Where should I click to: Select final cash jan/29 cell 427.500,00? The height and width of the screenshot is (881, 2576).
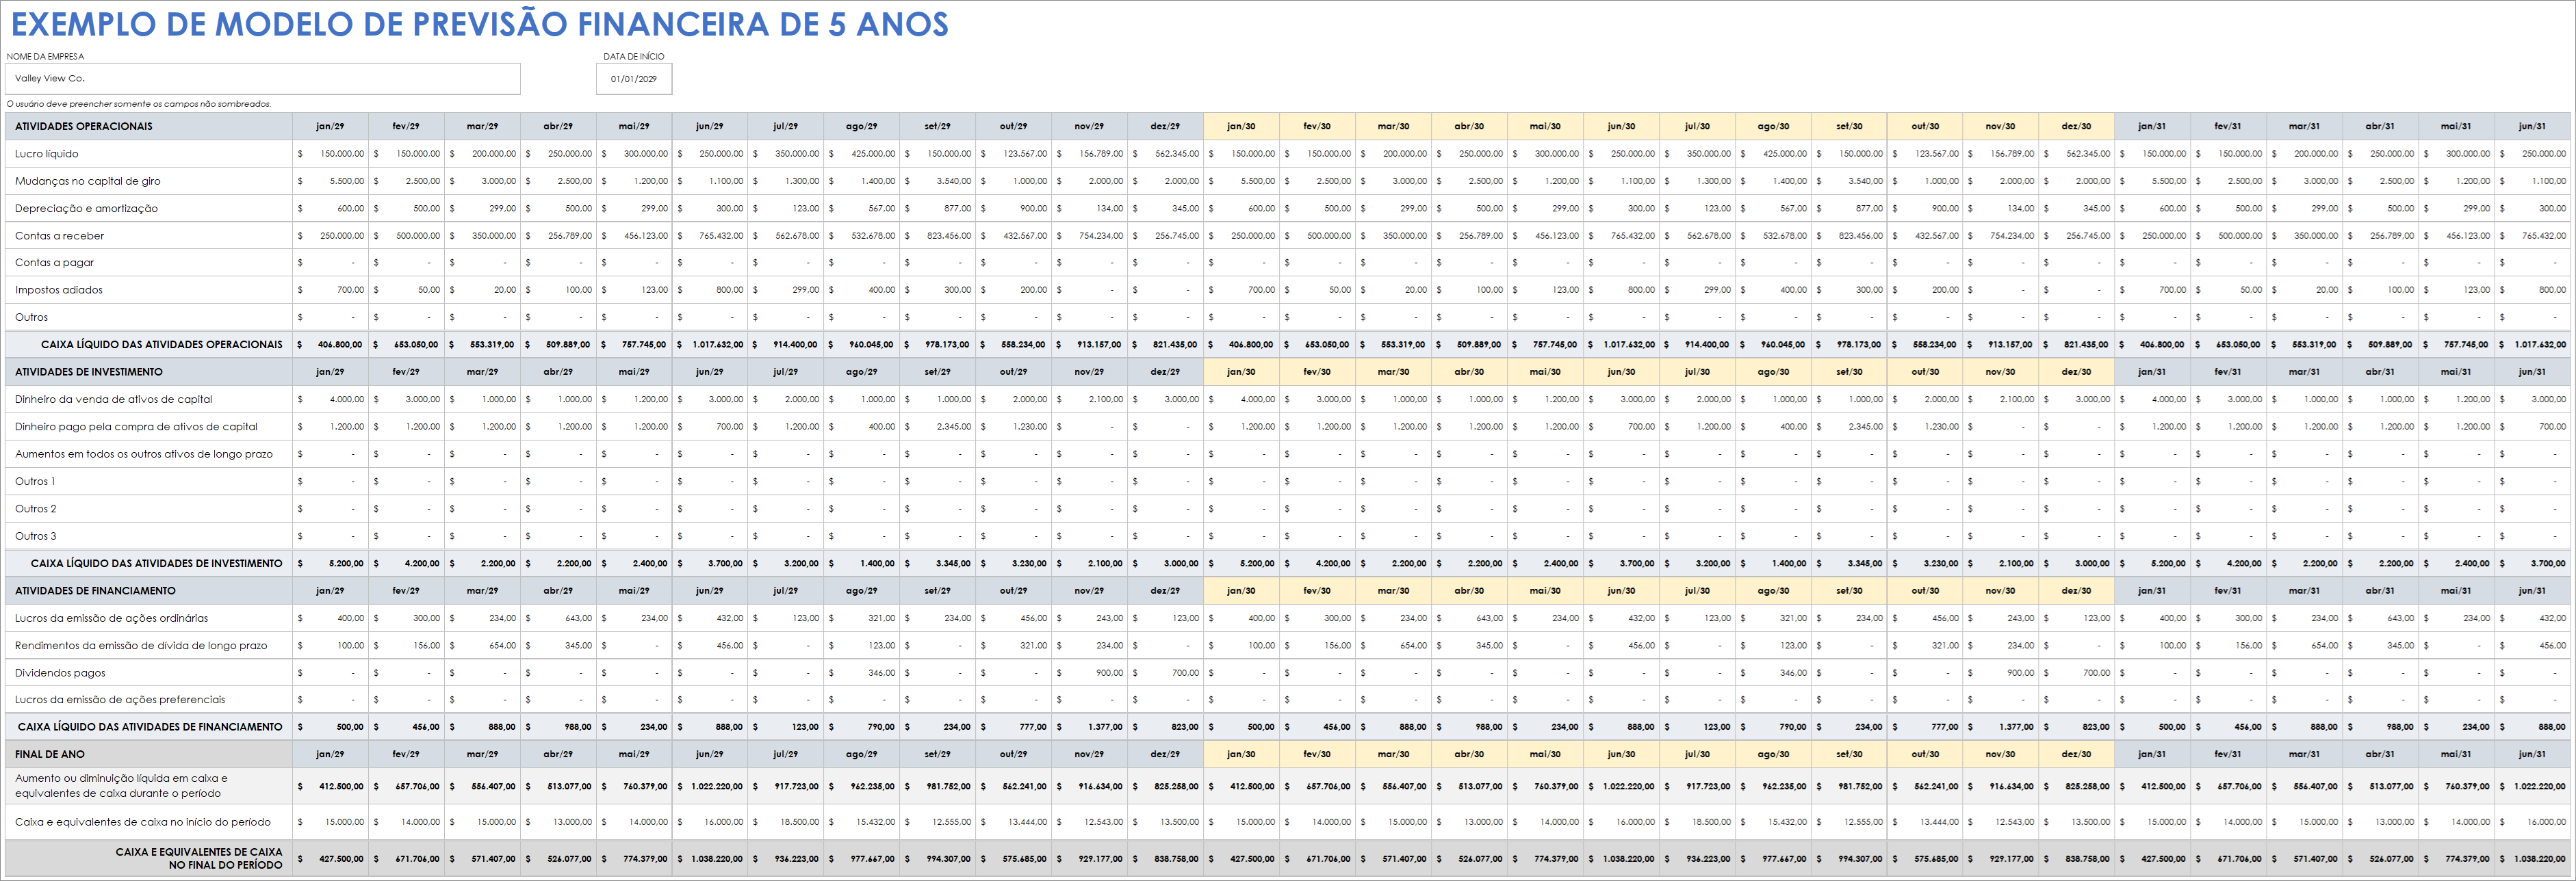(x=330, y=858)
